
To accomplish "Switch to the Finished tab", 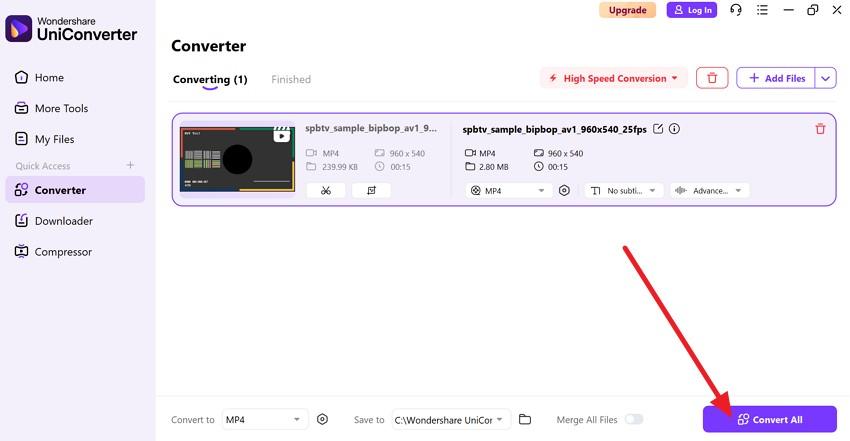I will pos(291,80).
